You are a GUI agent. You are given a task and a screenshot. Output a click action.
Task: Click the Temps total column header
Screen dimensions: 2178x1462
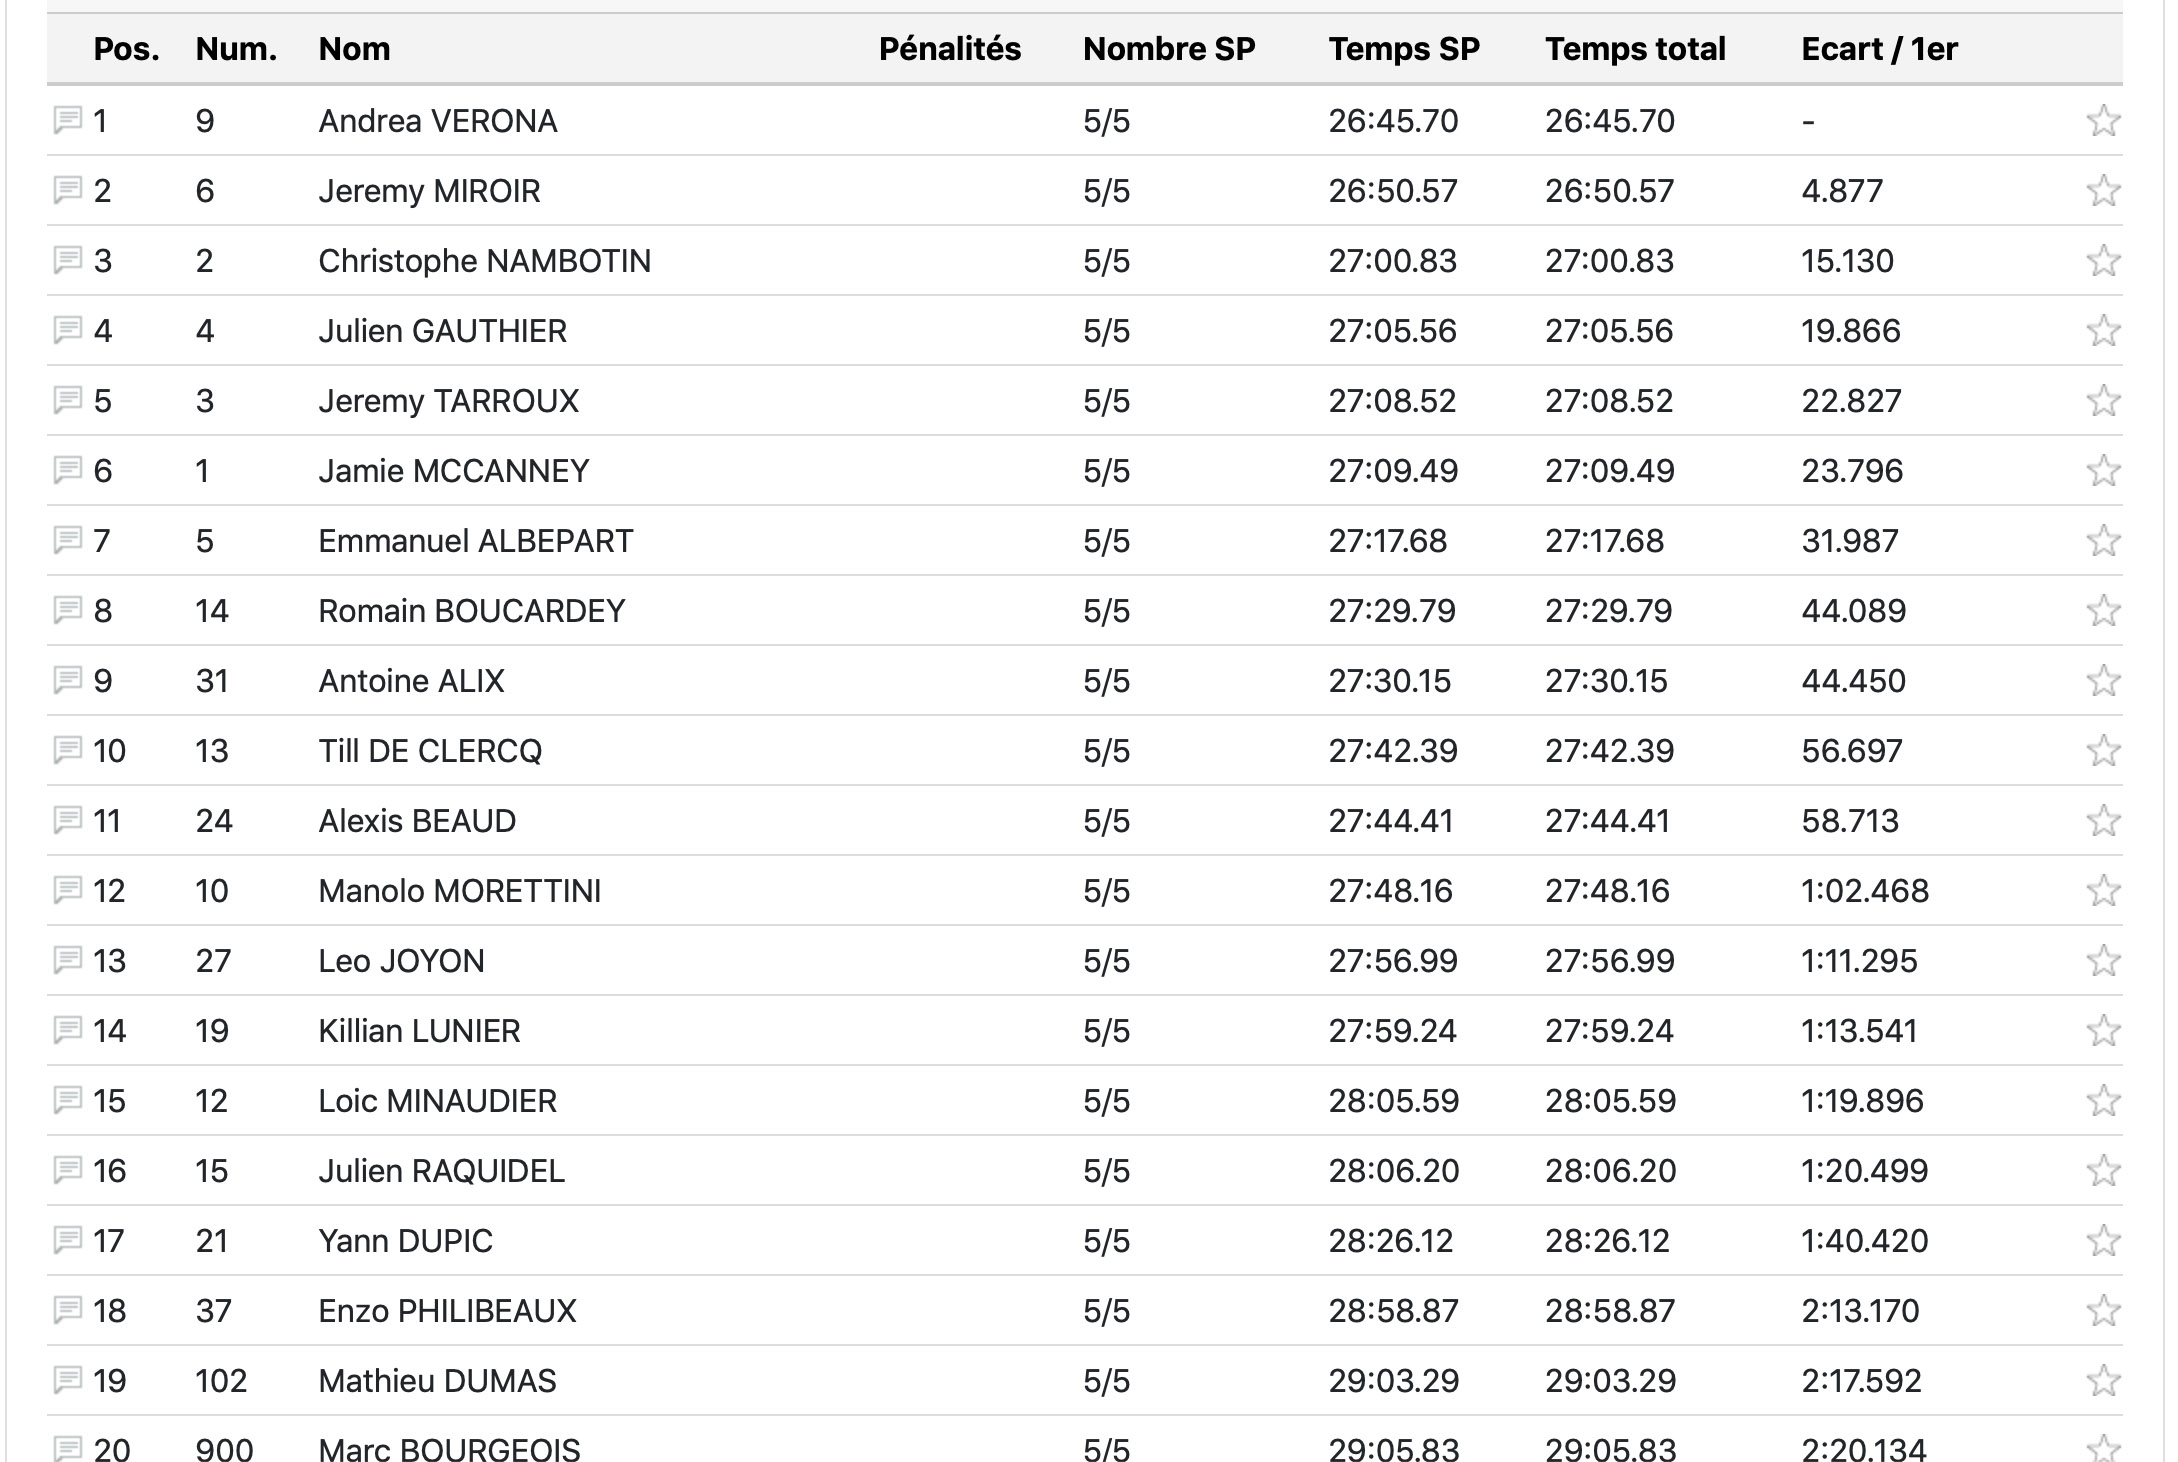[1635, 49]
